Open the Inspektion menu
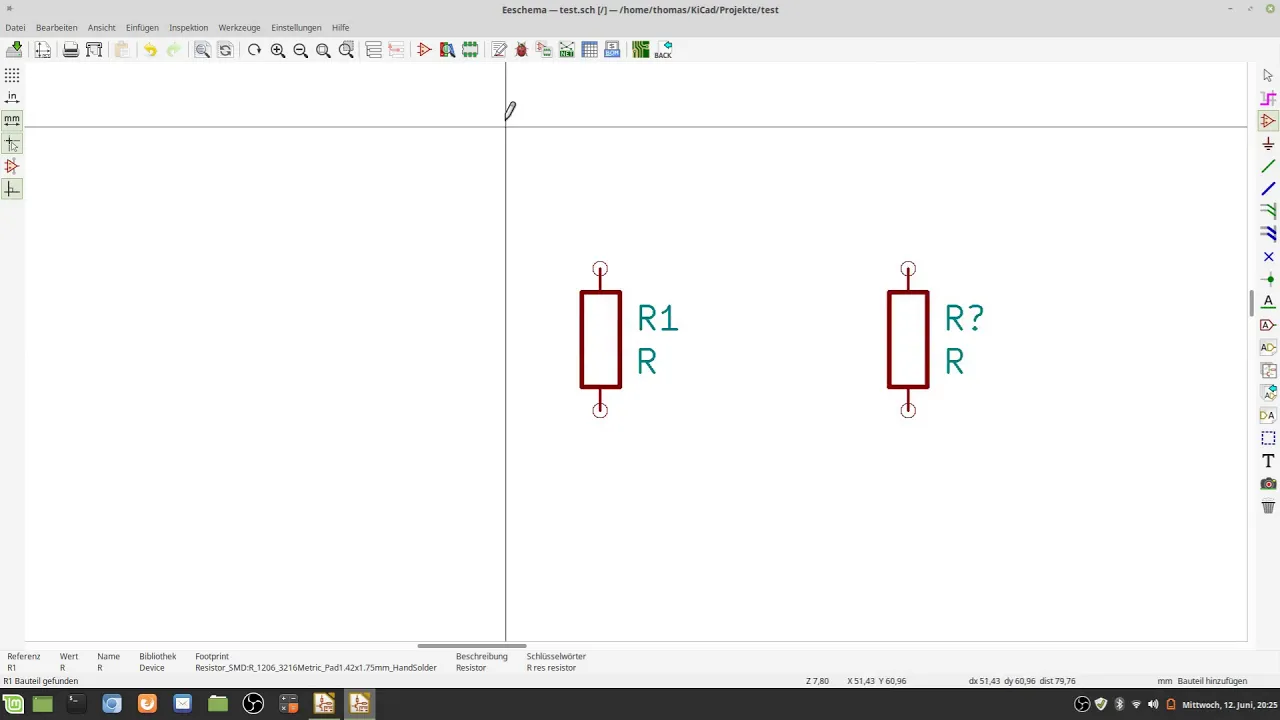This screenshot has height=720, width=1280. click(189, 28)
